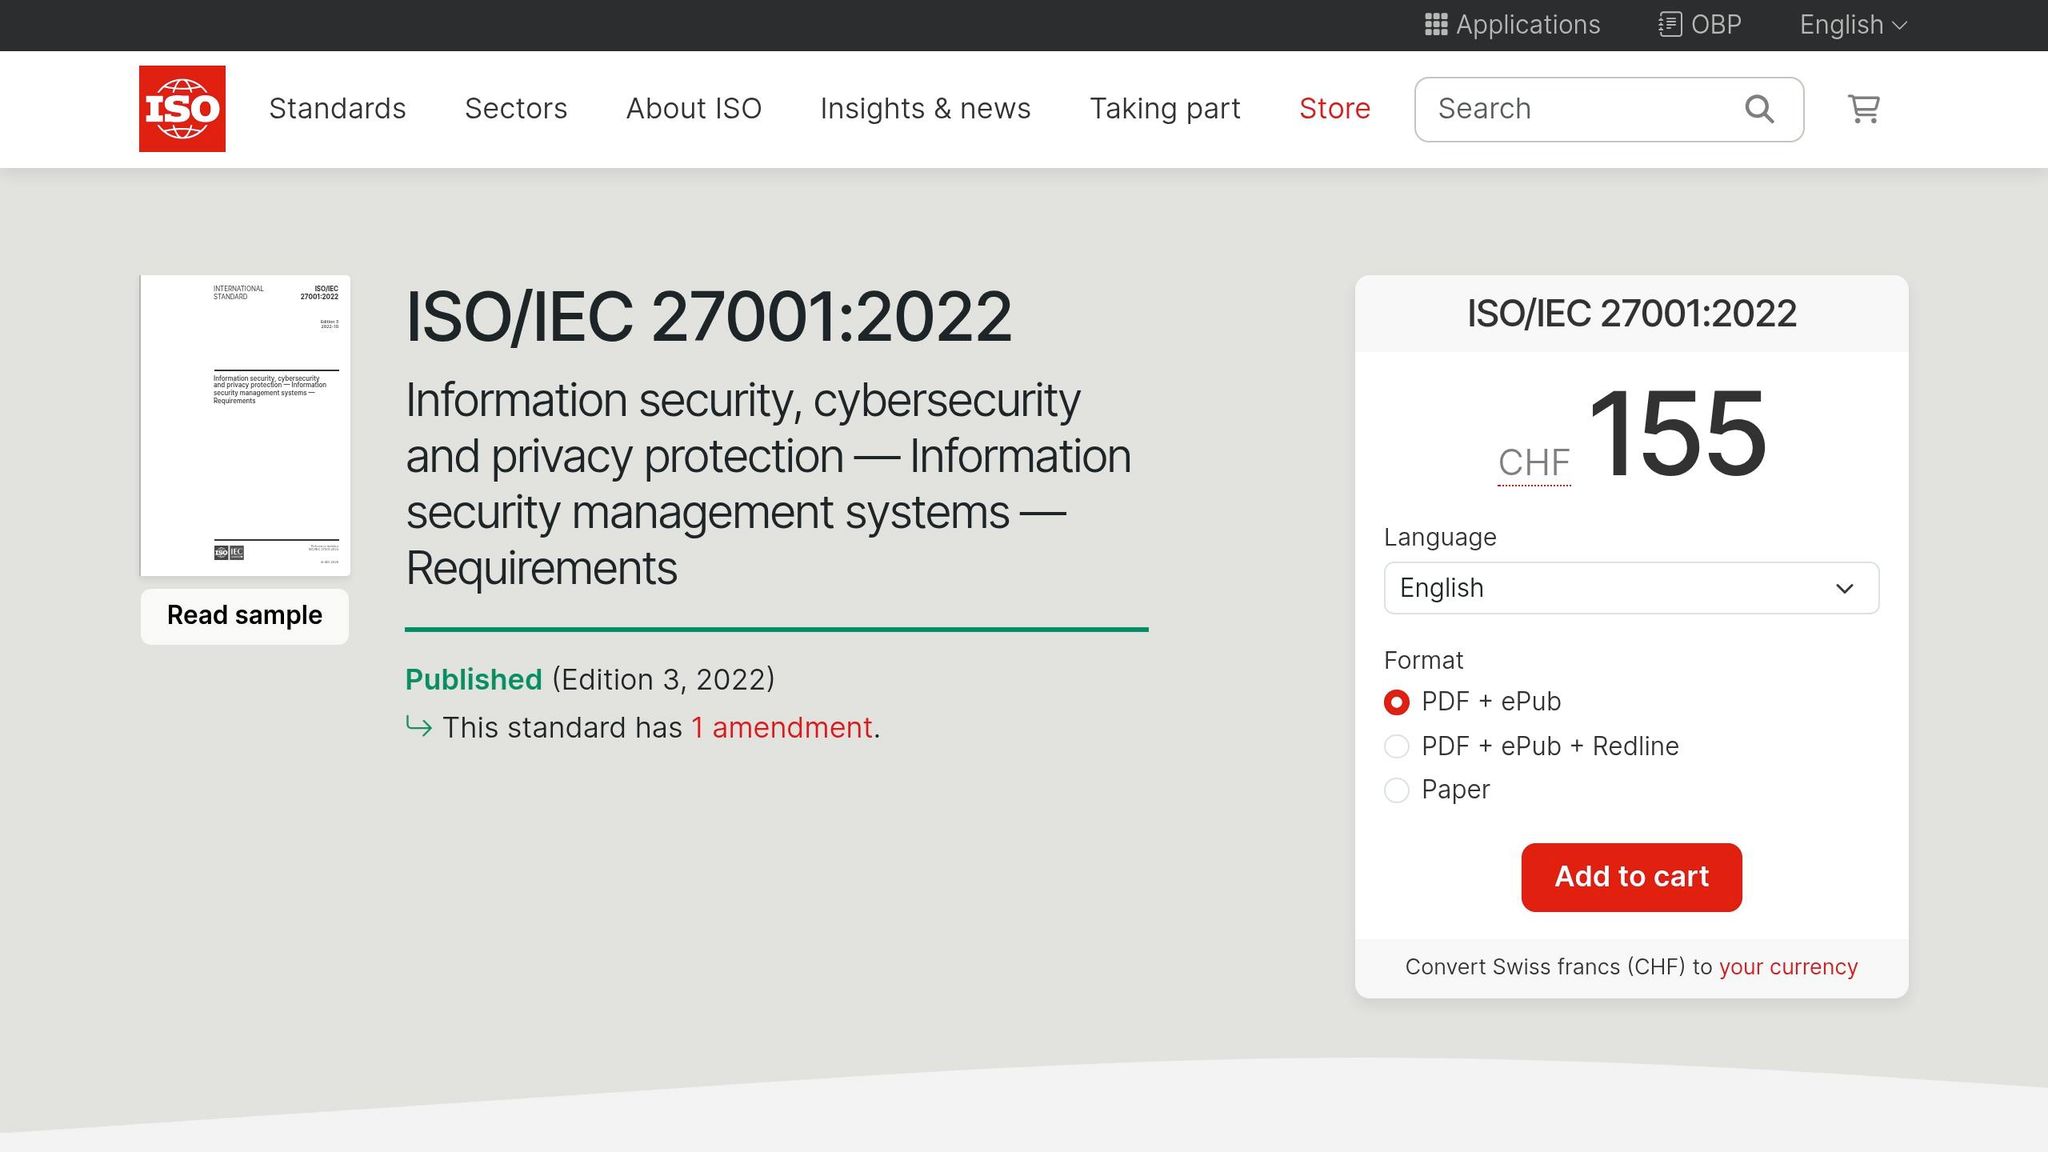The height and width of the screenshot is (1152, 2048).
Task: Navigate to the Store
Action: (1334, 108)
